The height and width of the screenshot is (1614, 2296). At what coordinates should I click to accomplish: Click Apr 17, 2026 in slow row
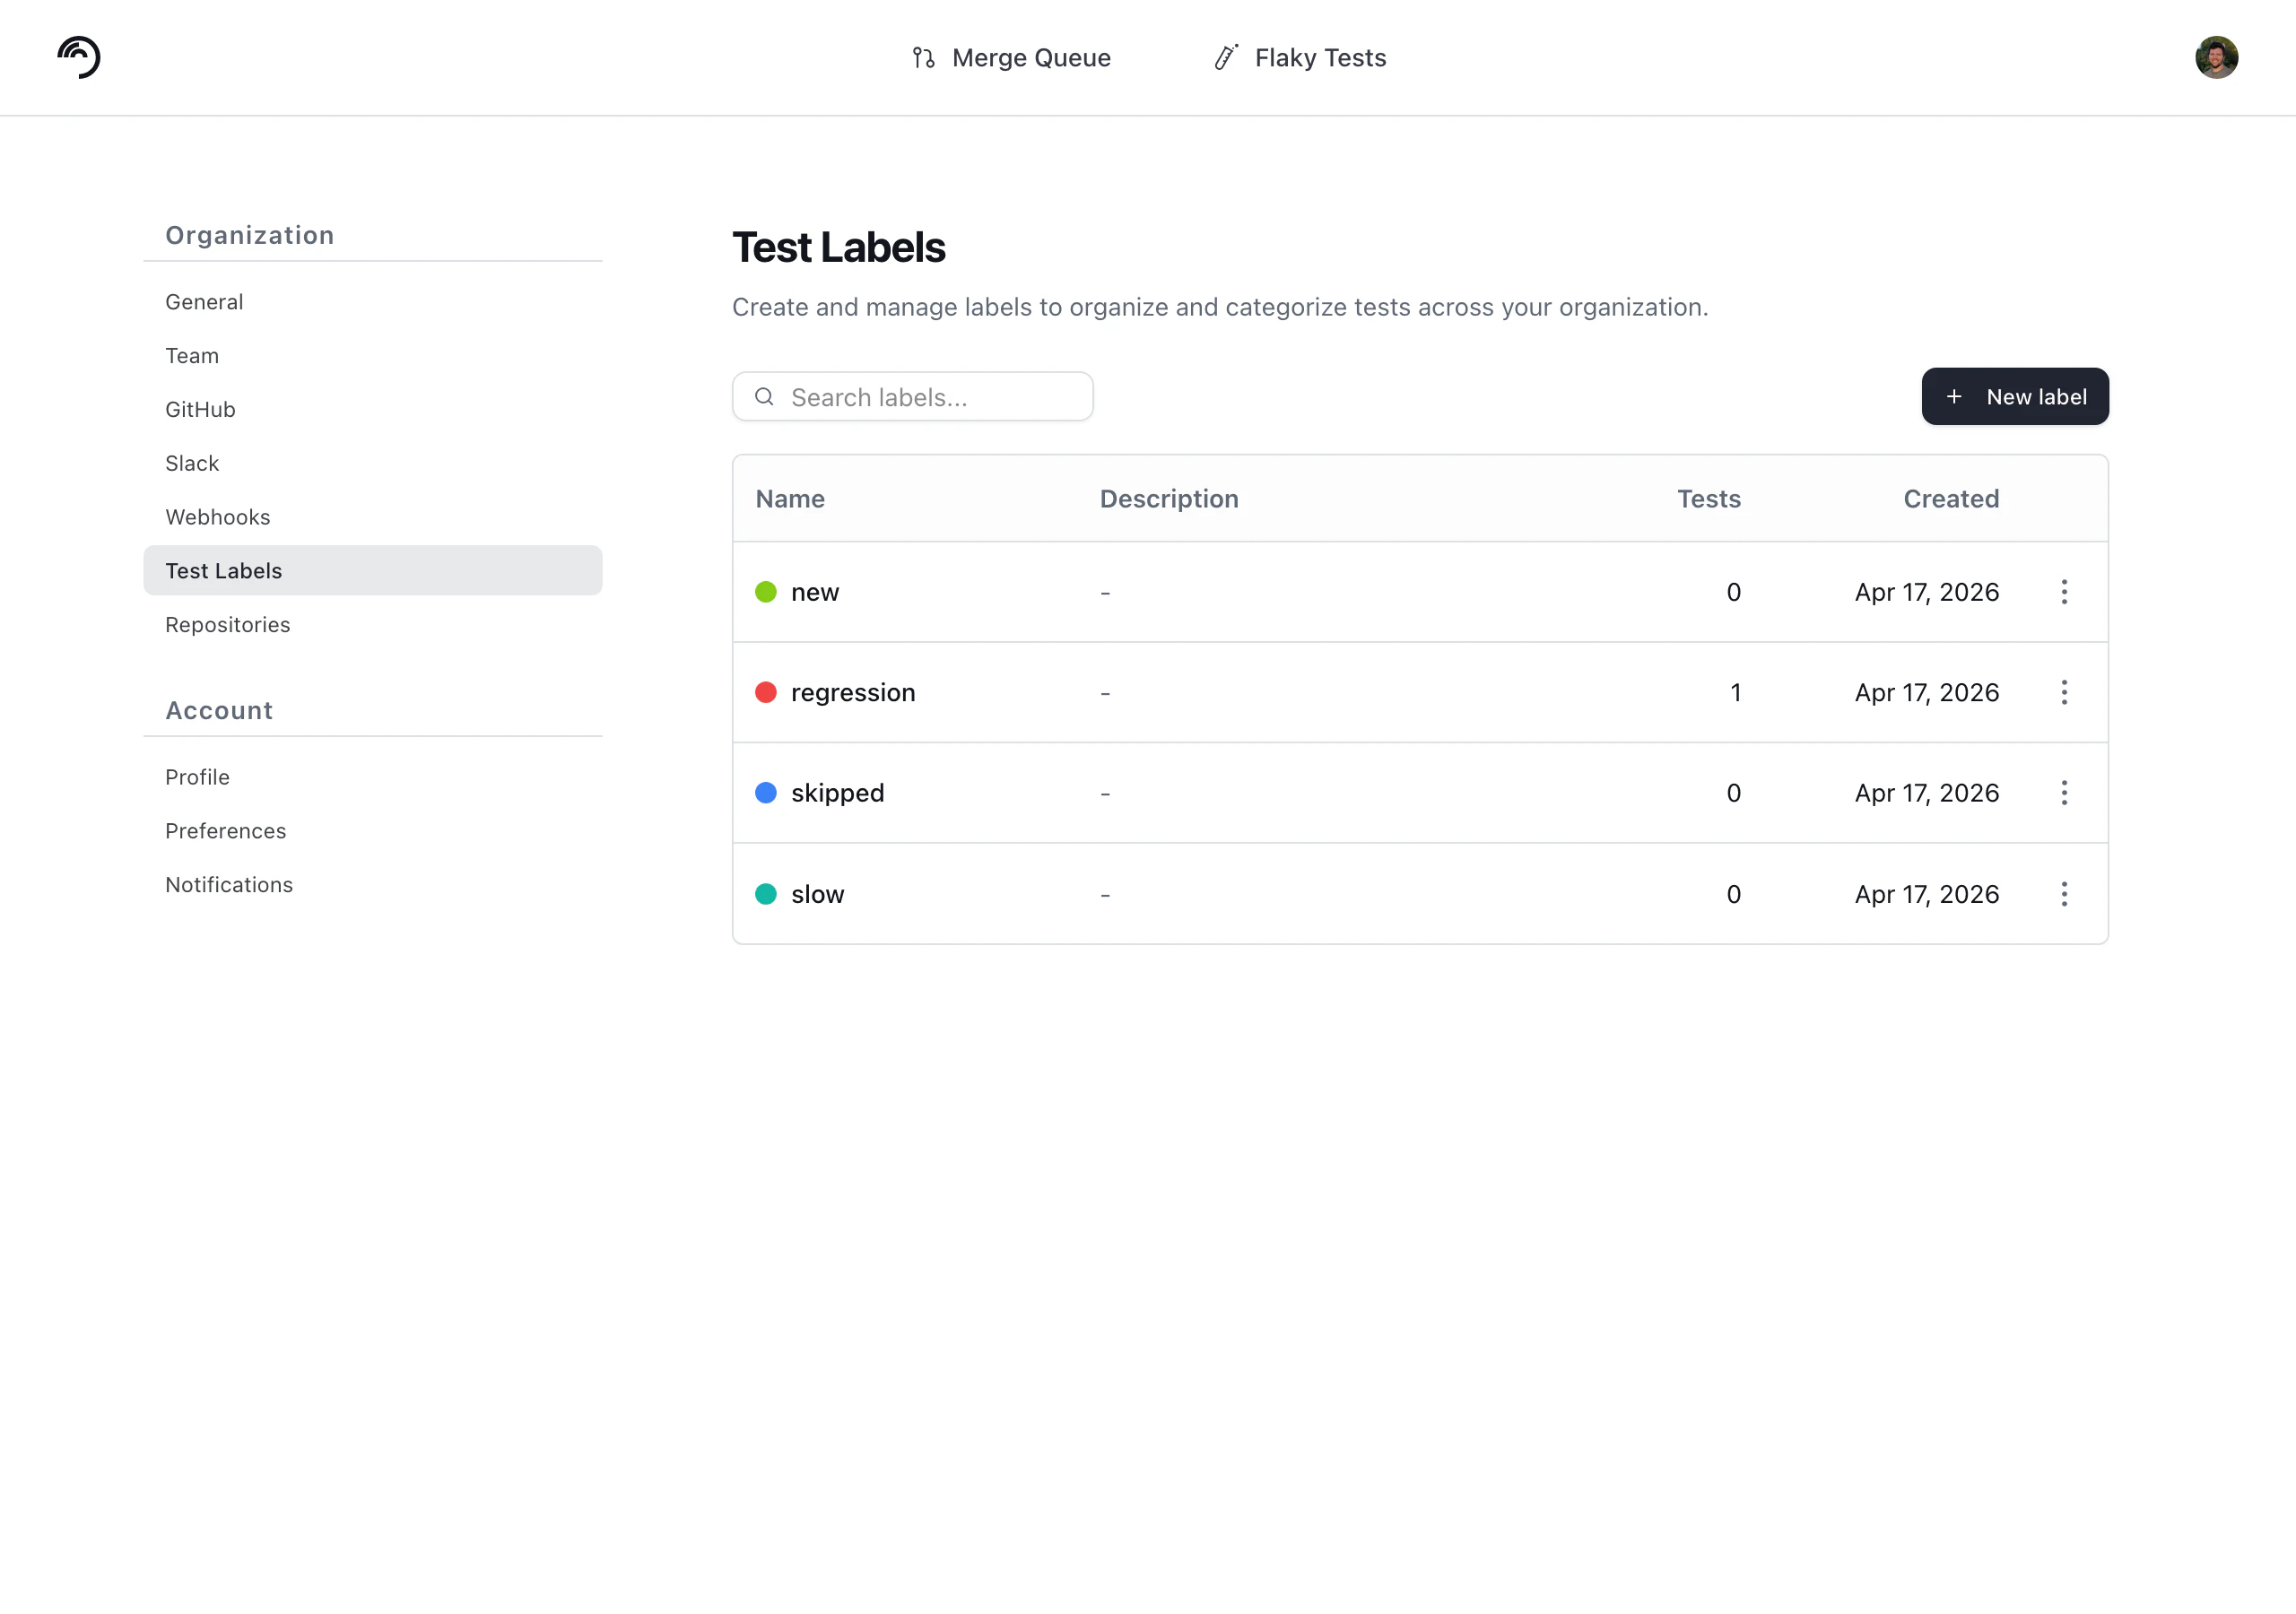(1927, 894)
